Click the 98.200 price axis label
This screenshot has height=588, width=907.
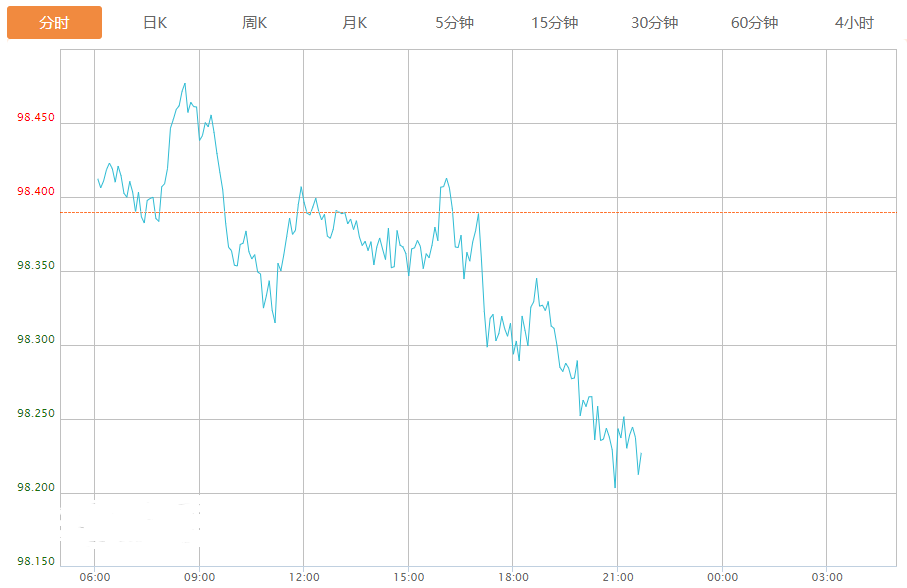[35, 487]
